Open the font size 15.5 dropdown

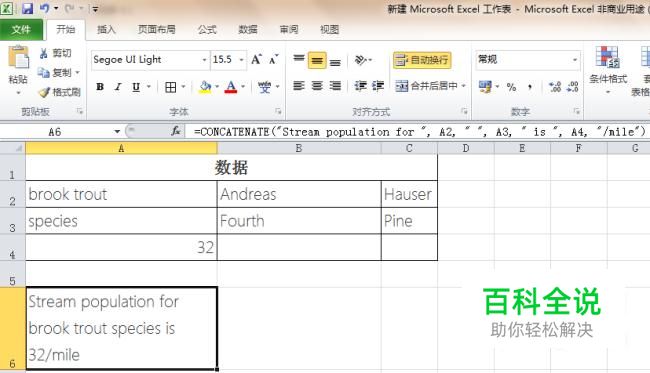[x=241, y=60]
